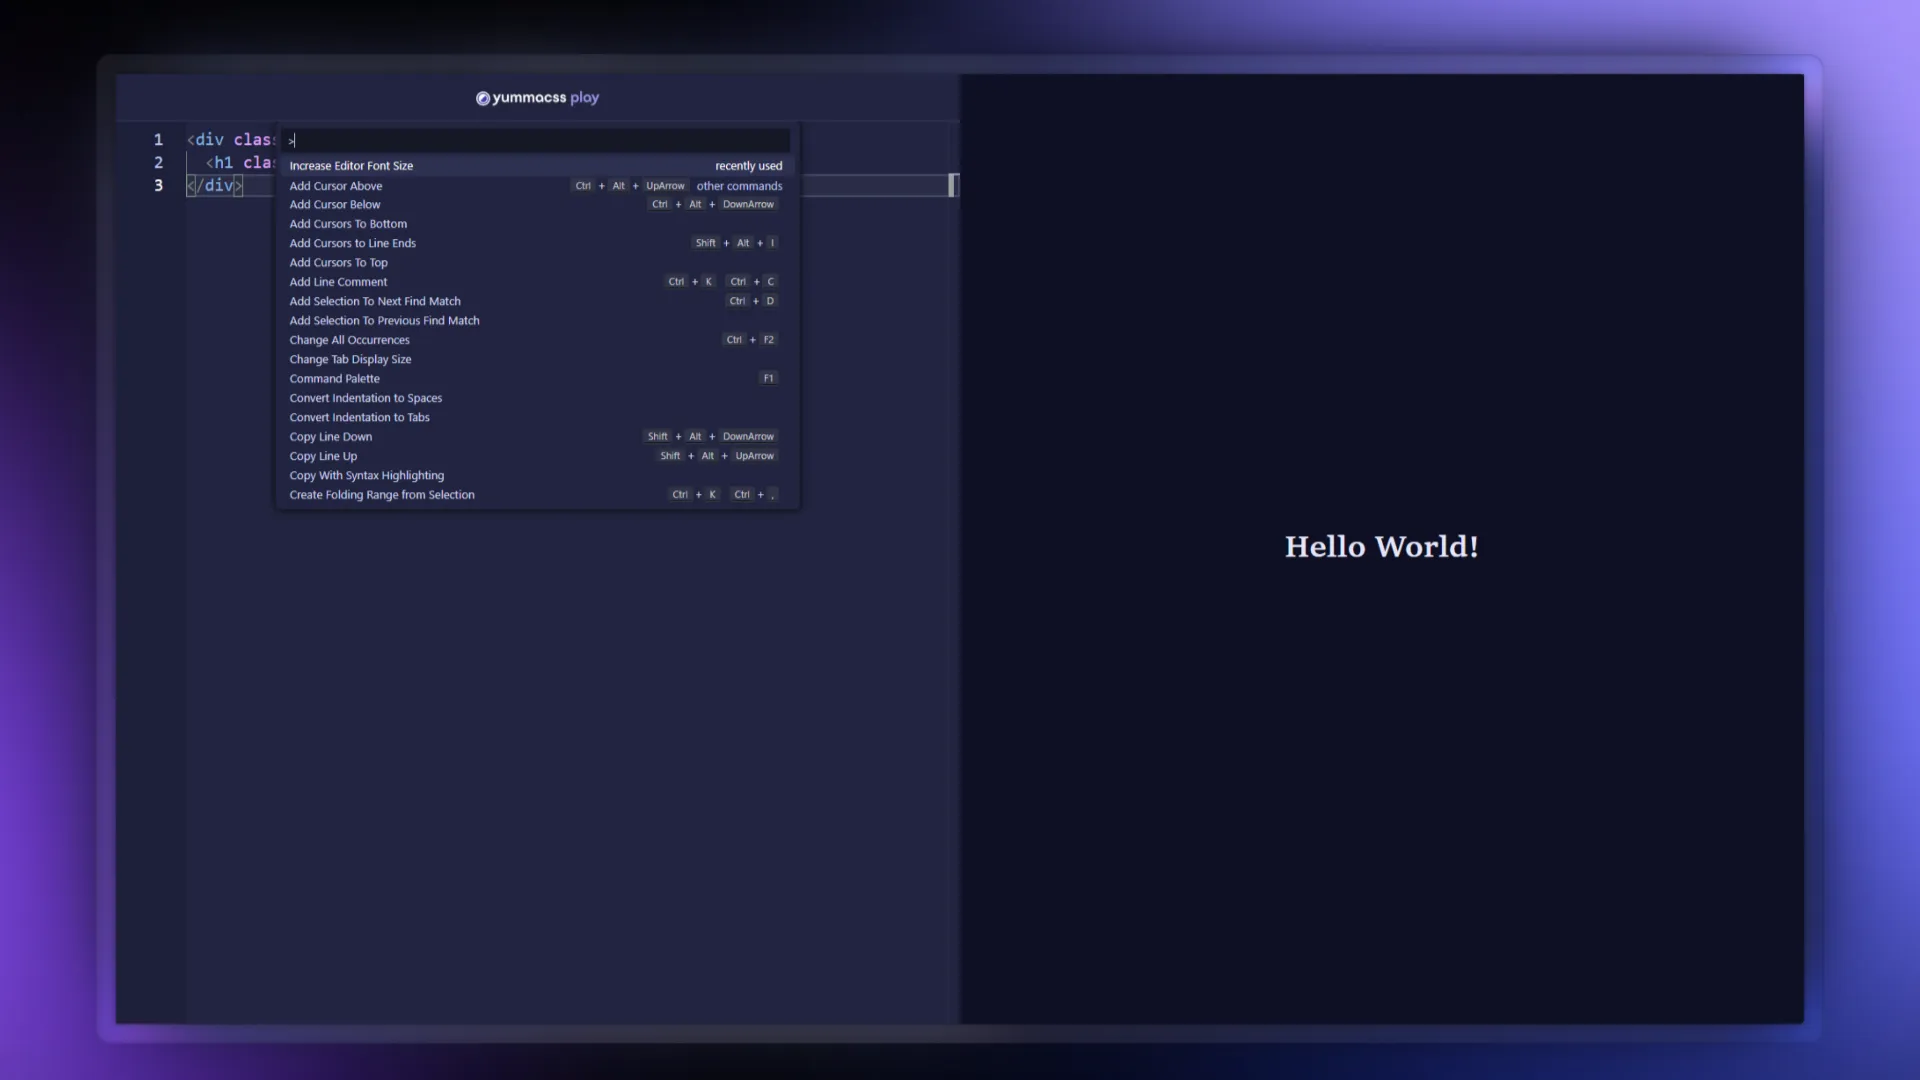Choose Command Palette entry
The image size is (1920, 1080).
(x=538, y=379)
